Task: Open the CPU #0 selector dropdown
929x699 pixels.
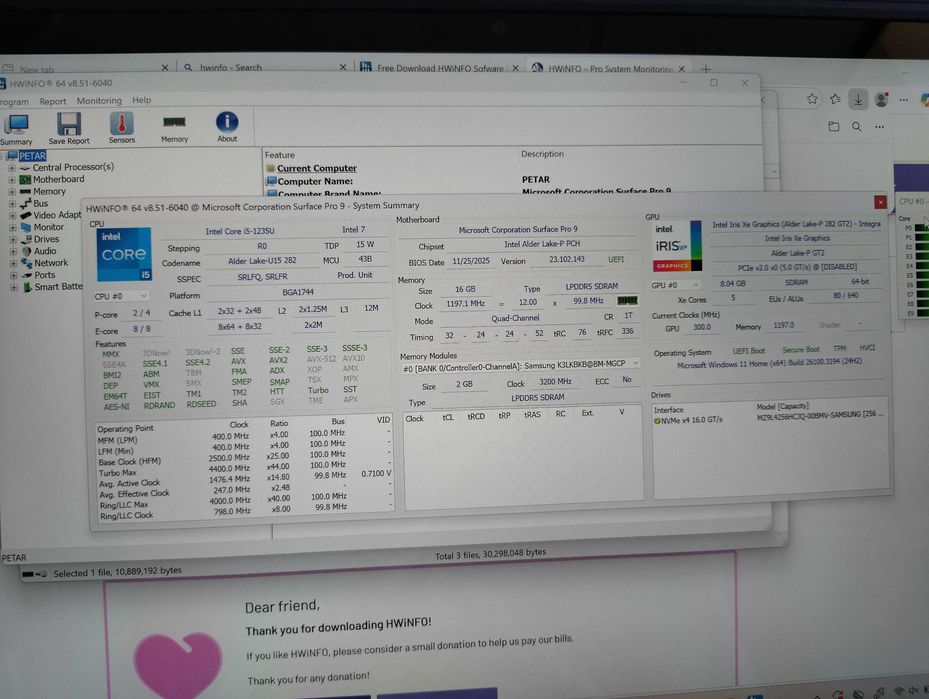Action: 121,296
